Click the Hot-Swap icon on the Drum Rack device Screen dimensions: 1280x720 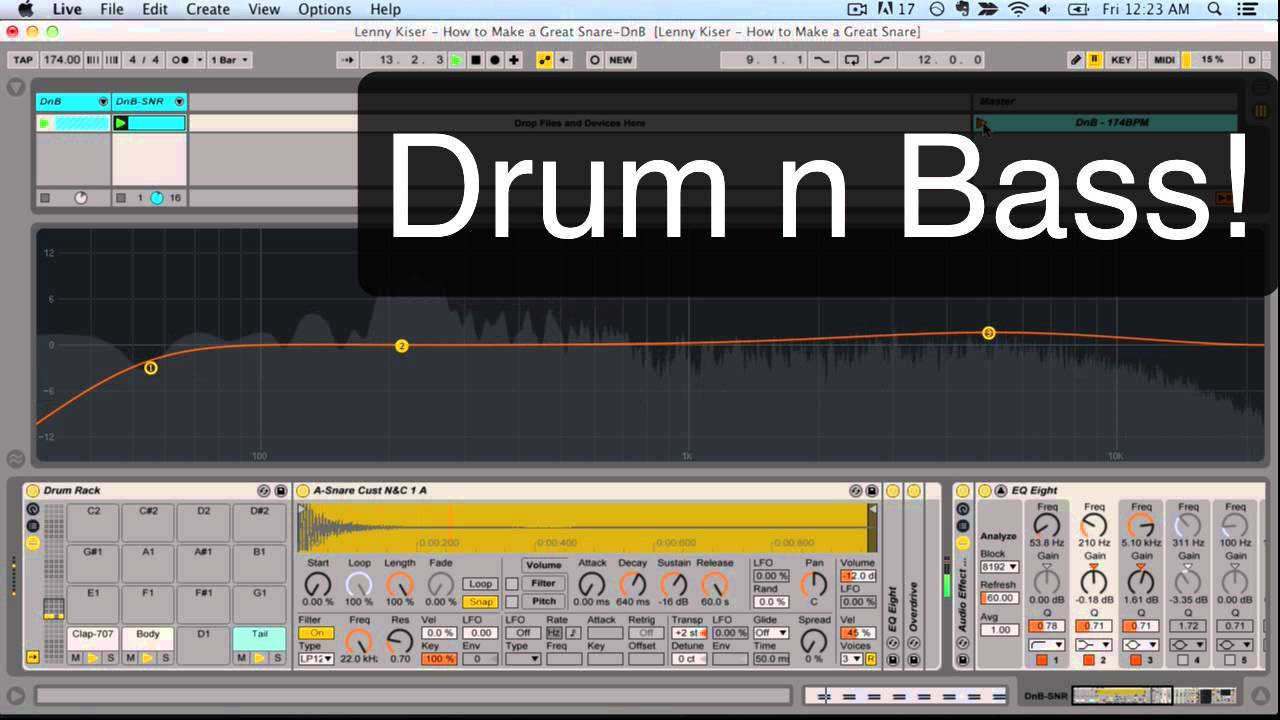tap(263, 490)
